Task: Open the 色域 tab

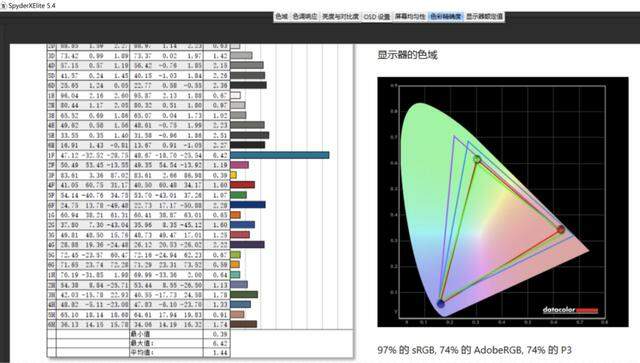Action: [281, 17]
